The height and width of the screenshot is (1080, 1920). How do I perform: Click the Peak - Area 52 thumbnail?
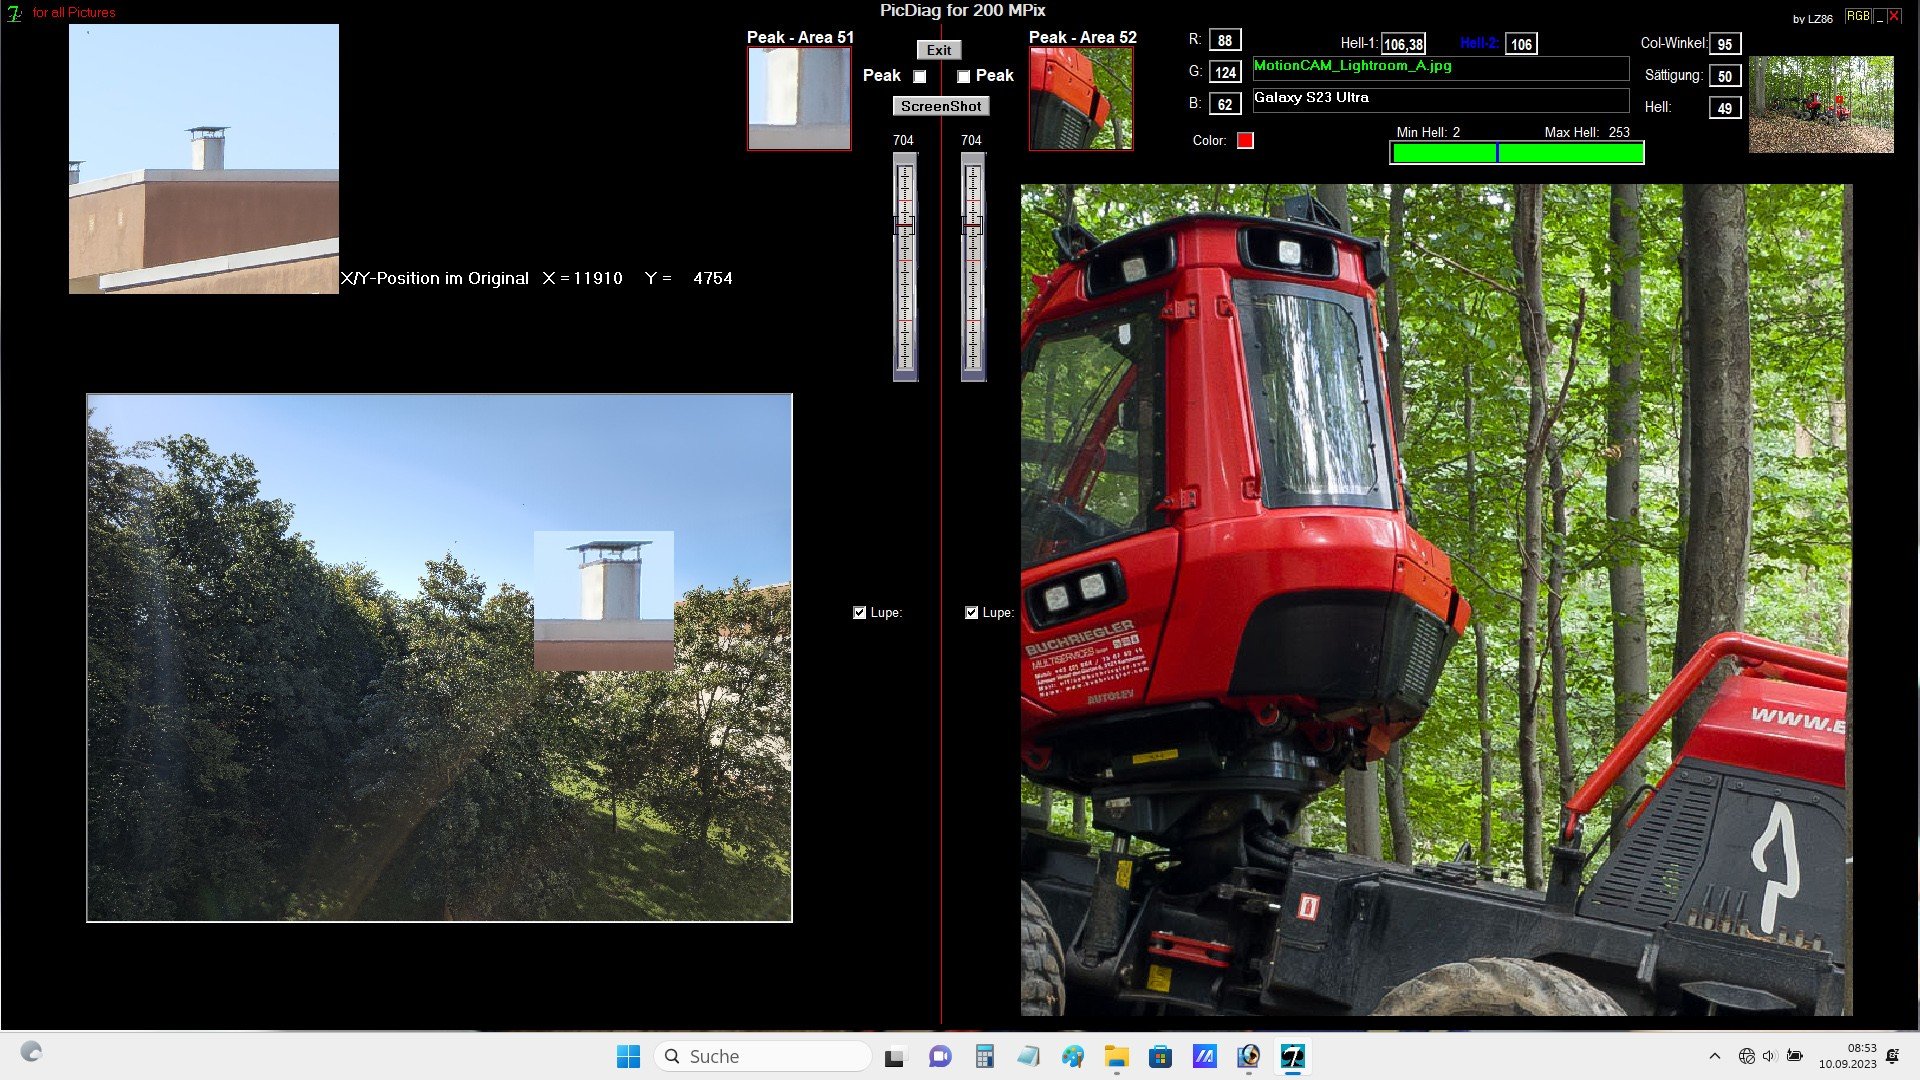[x=1081, y=98]
